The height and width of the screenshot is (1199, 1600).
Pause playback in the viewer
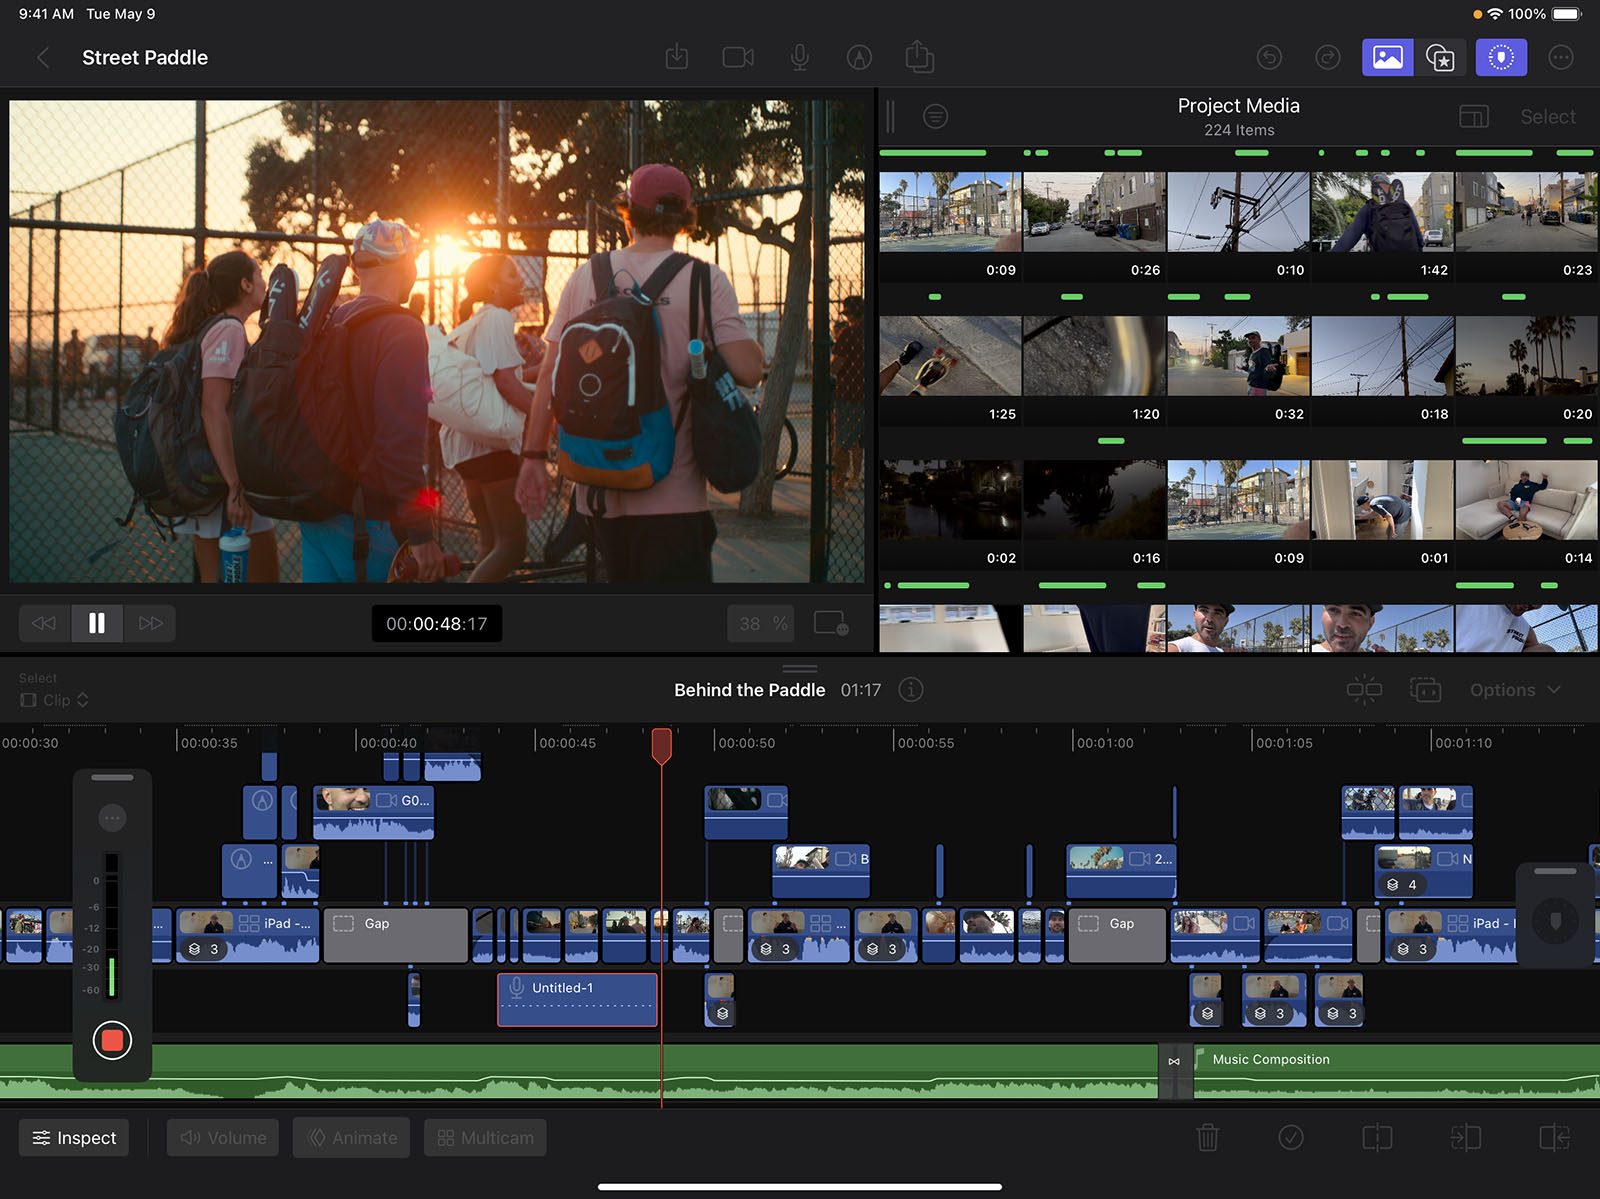point(97,623)
